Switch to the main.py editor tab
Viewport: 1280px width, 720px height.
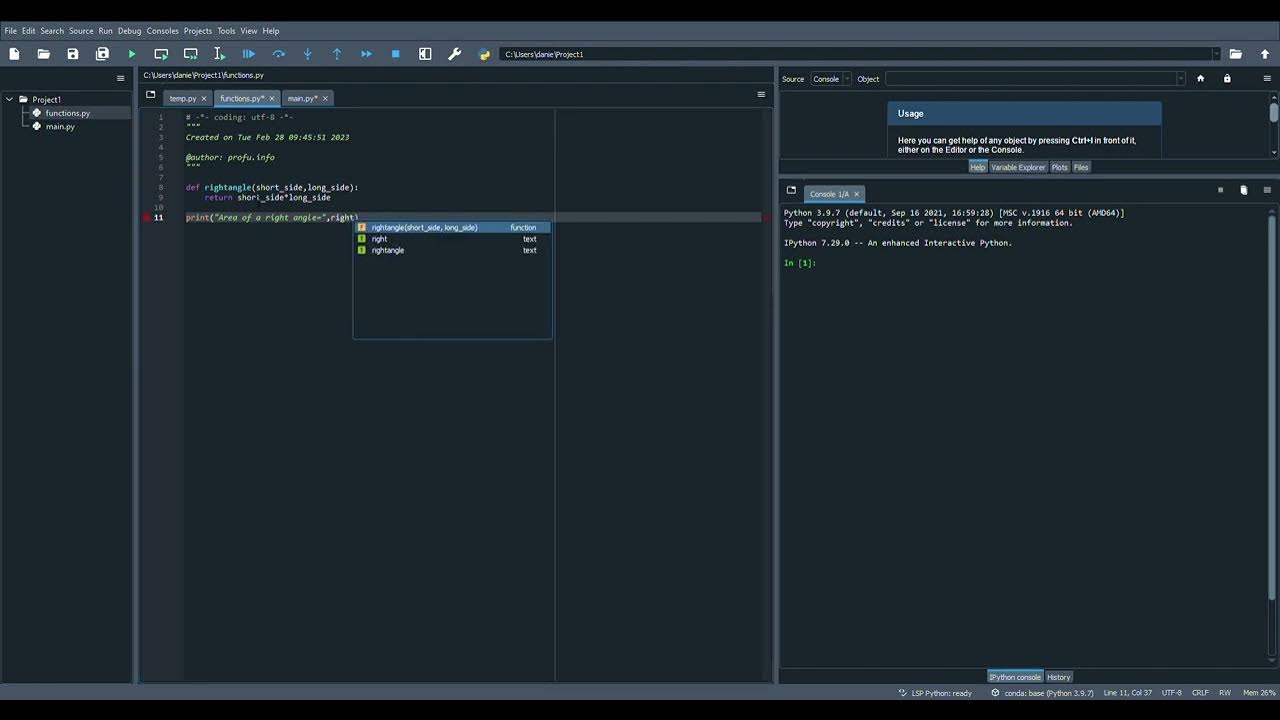(x=302, y=98)
